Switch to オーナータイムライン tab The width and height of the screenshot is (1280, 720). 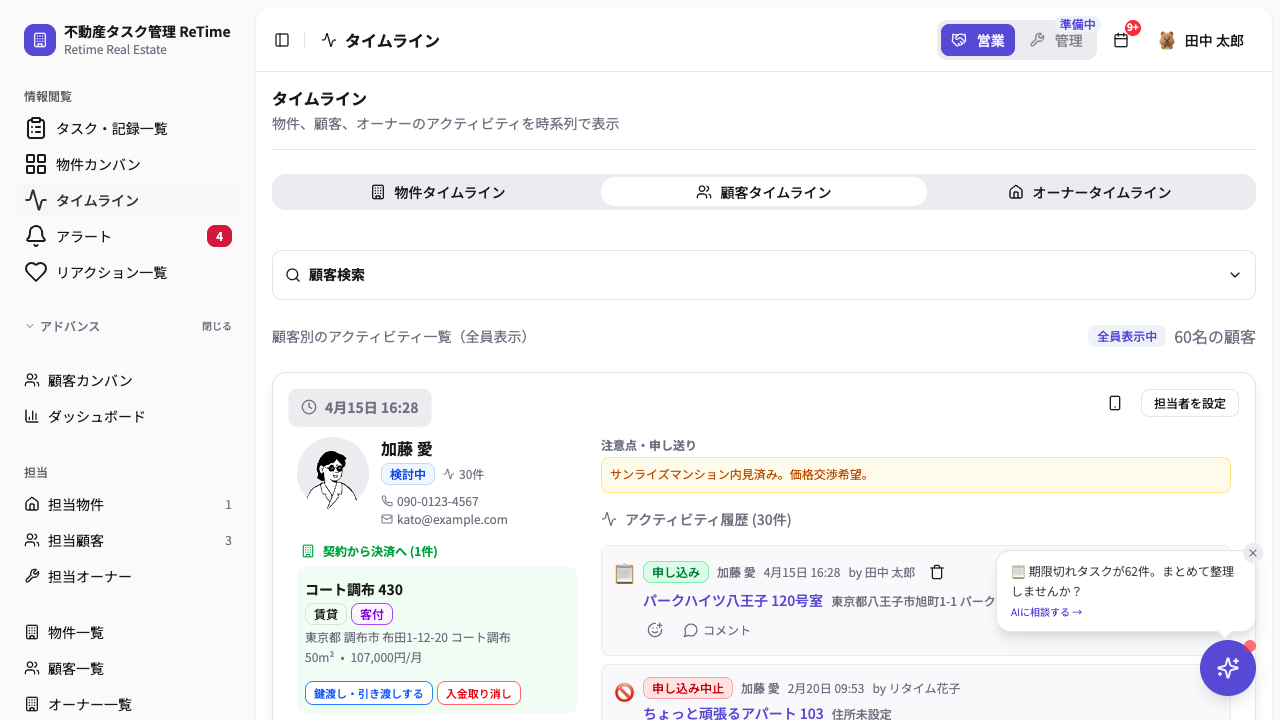tap(1090, 192)
